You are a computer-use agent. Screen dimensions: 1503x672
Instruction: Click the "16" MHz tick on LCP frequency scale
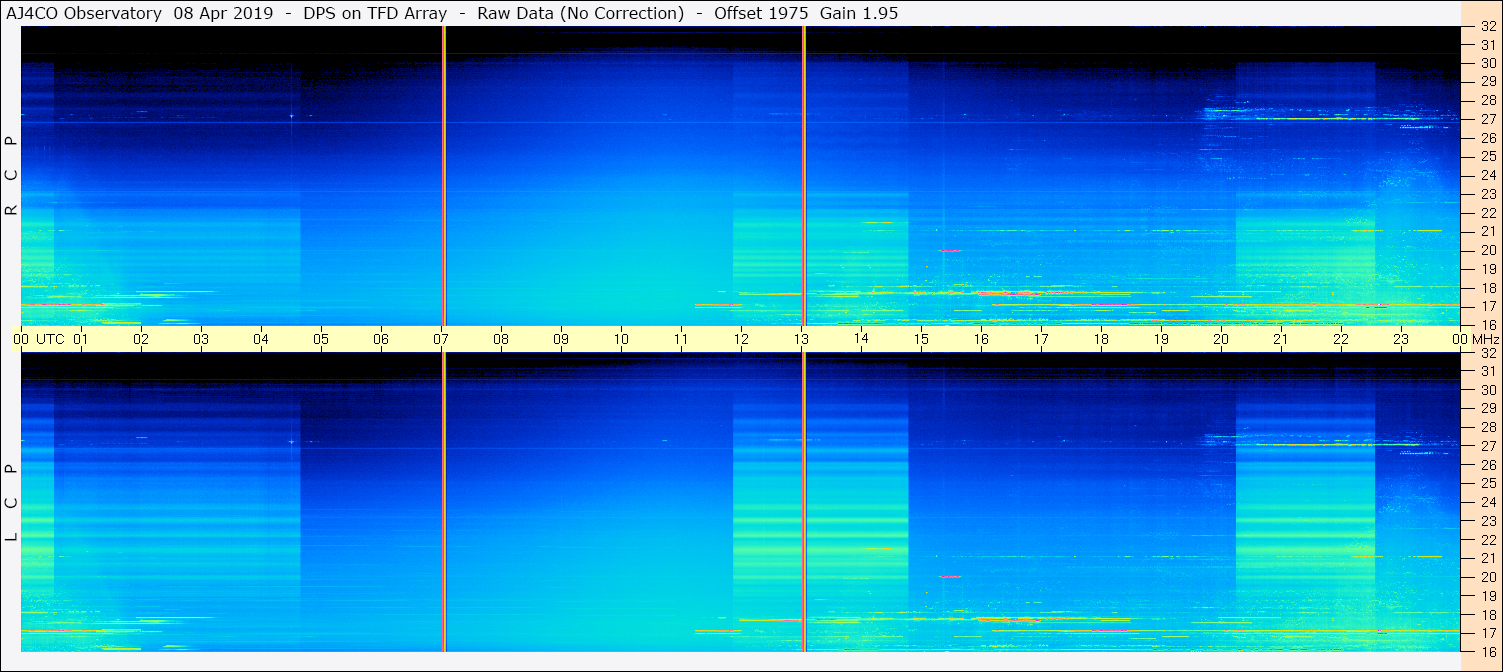pyautogui.click(x=1488, y=651)
